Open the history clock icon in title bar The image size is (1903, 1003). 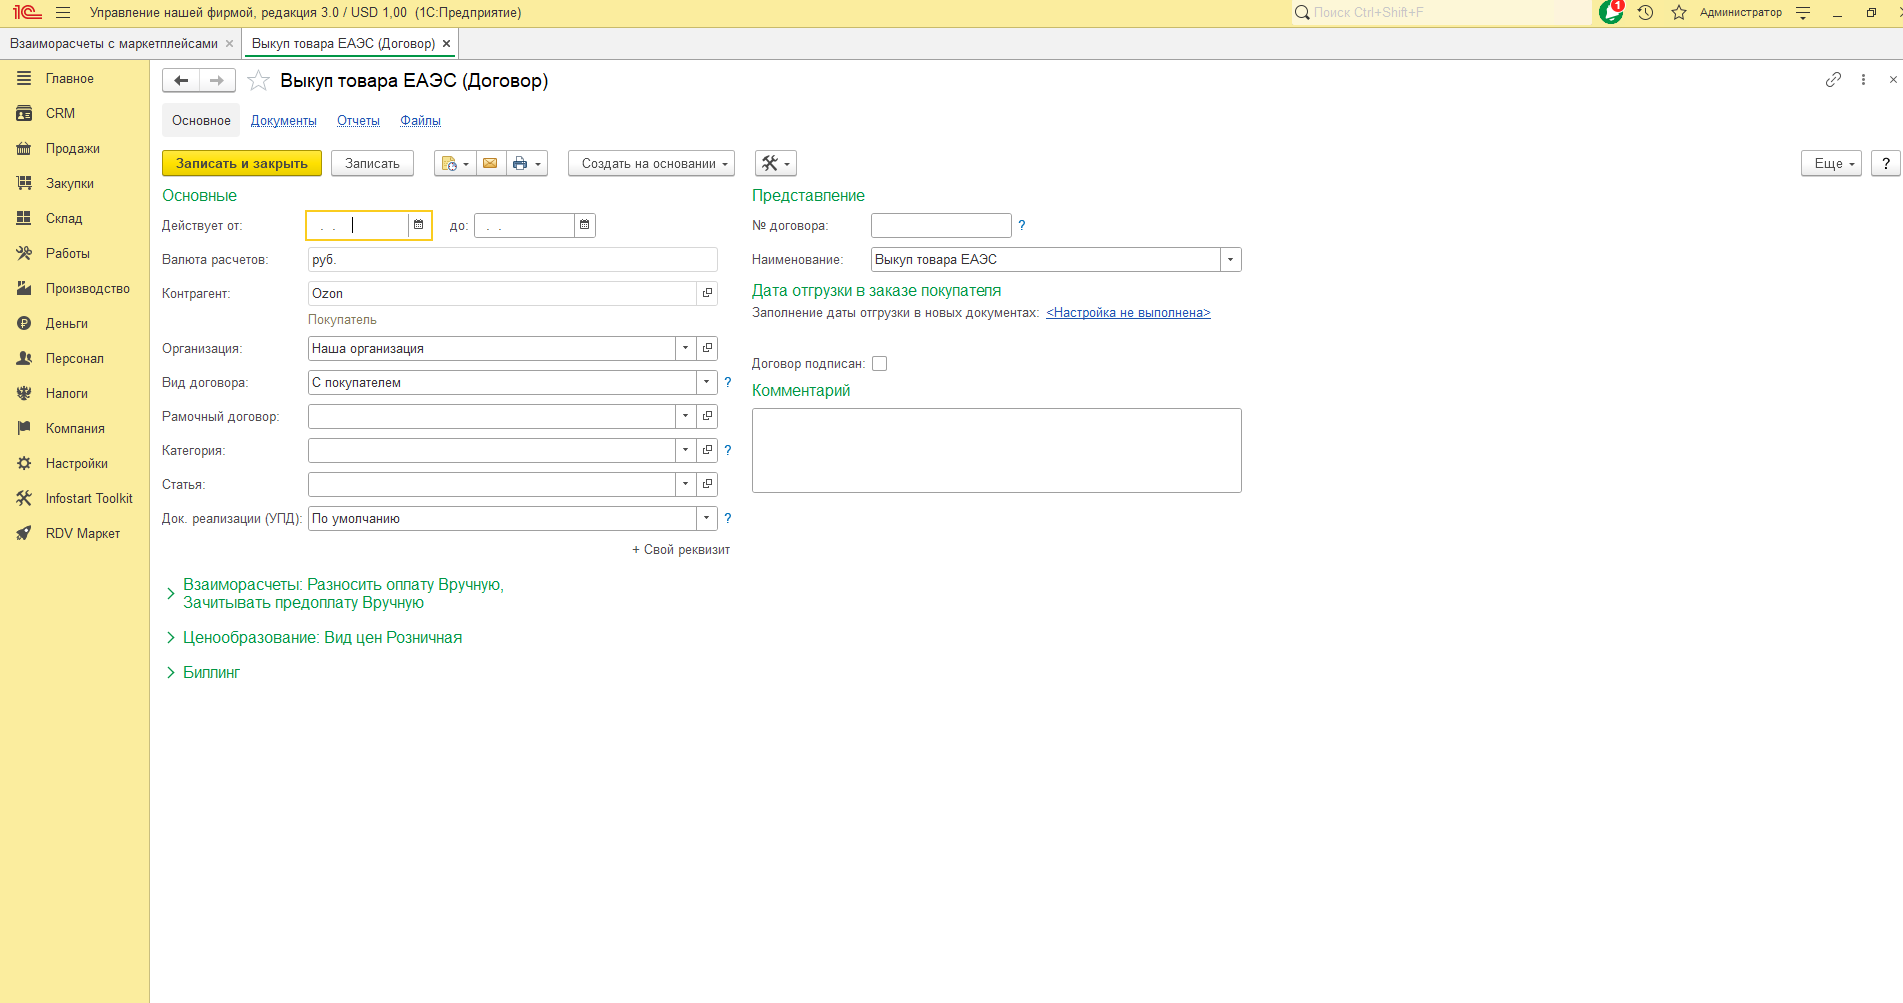point(1645,13)
